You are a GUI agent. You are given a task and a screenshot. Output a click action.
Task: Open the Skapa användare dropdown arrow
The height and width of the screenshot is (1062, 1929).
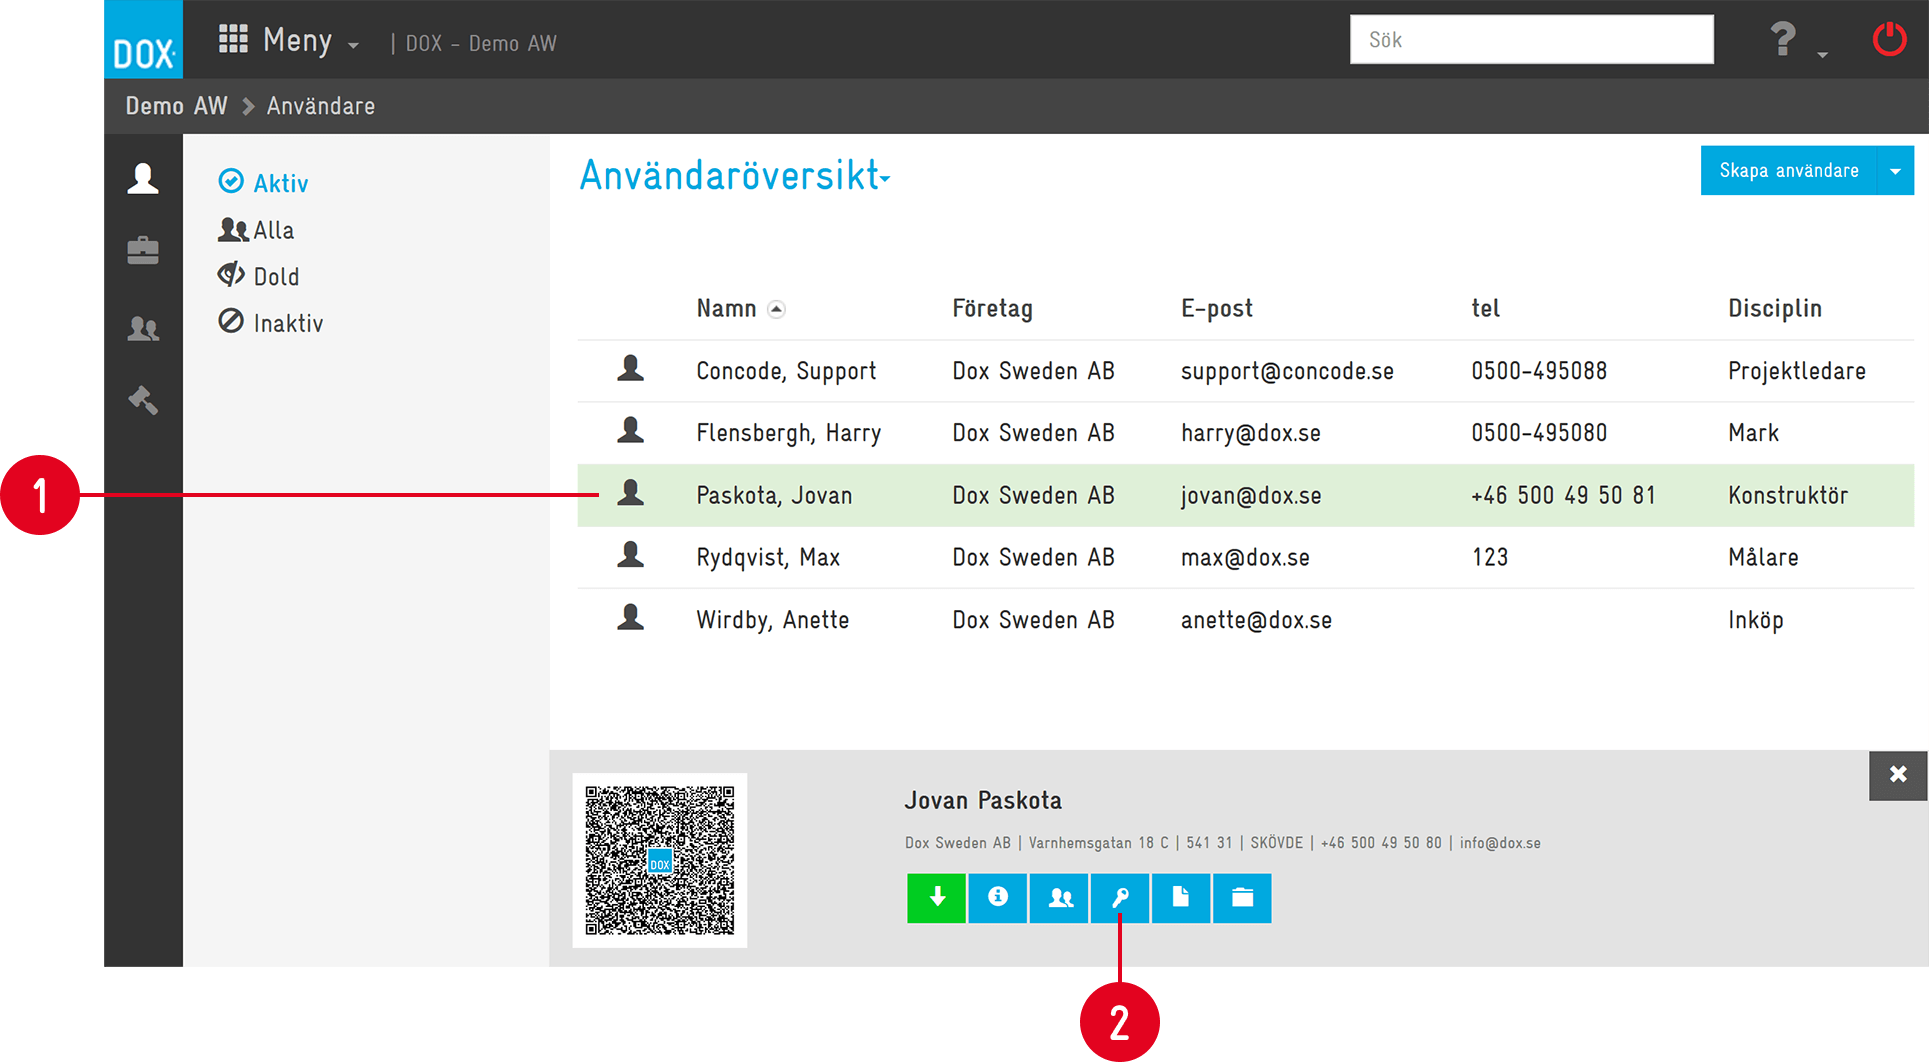pyautogui.click(x=1895, y=171)
